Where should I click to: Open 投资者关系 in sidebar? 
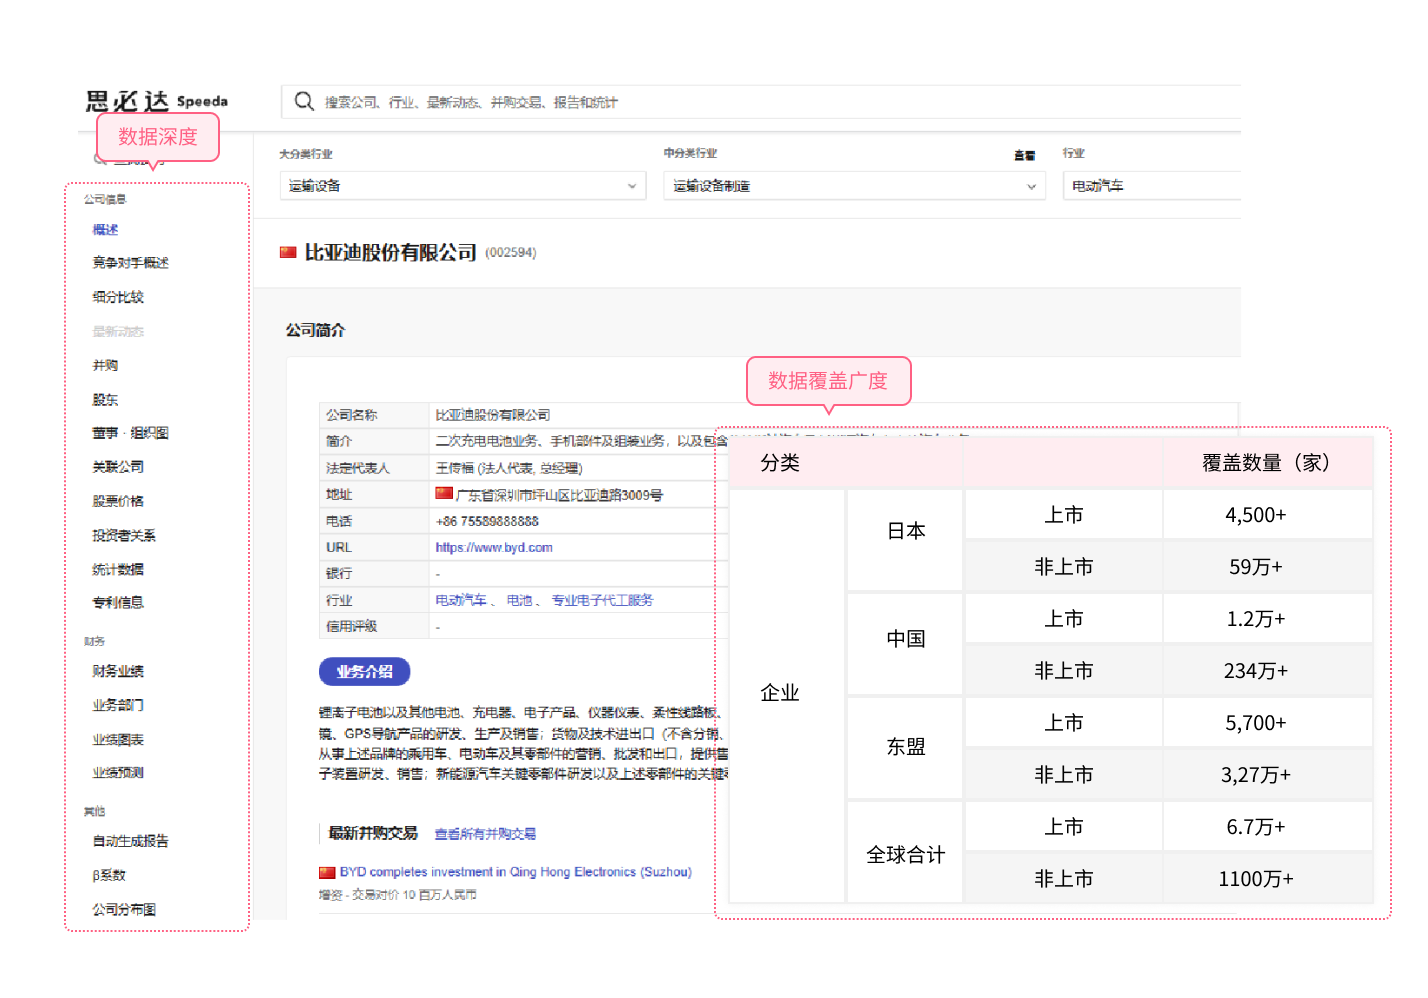pyautogui.click(x=124, y=535)
